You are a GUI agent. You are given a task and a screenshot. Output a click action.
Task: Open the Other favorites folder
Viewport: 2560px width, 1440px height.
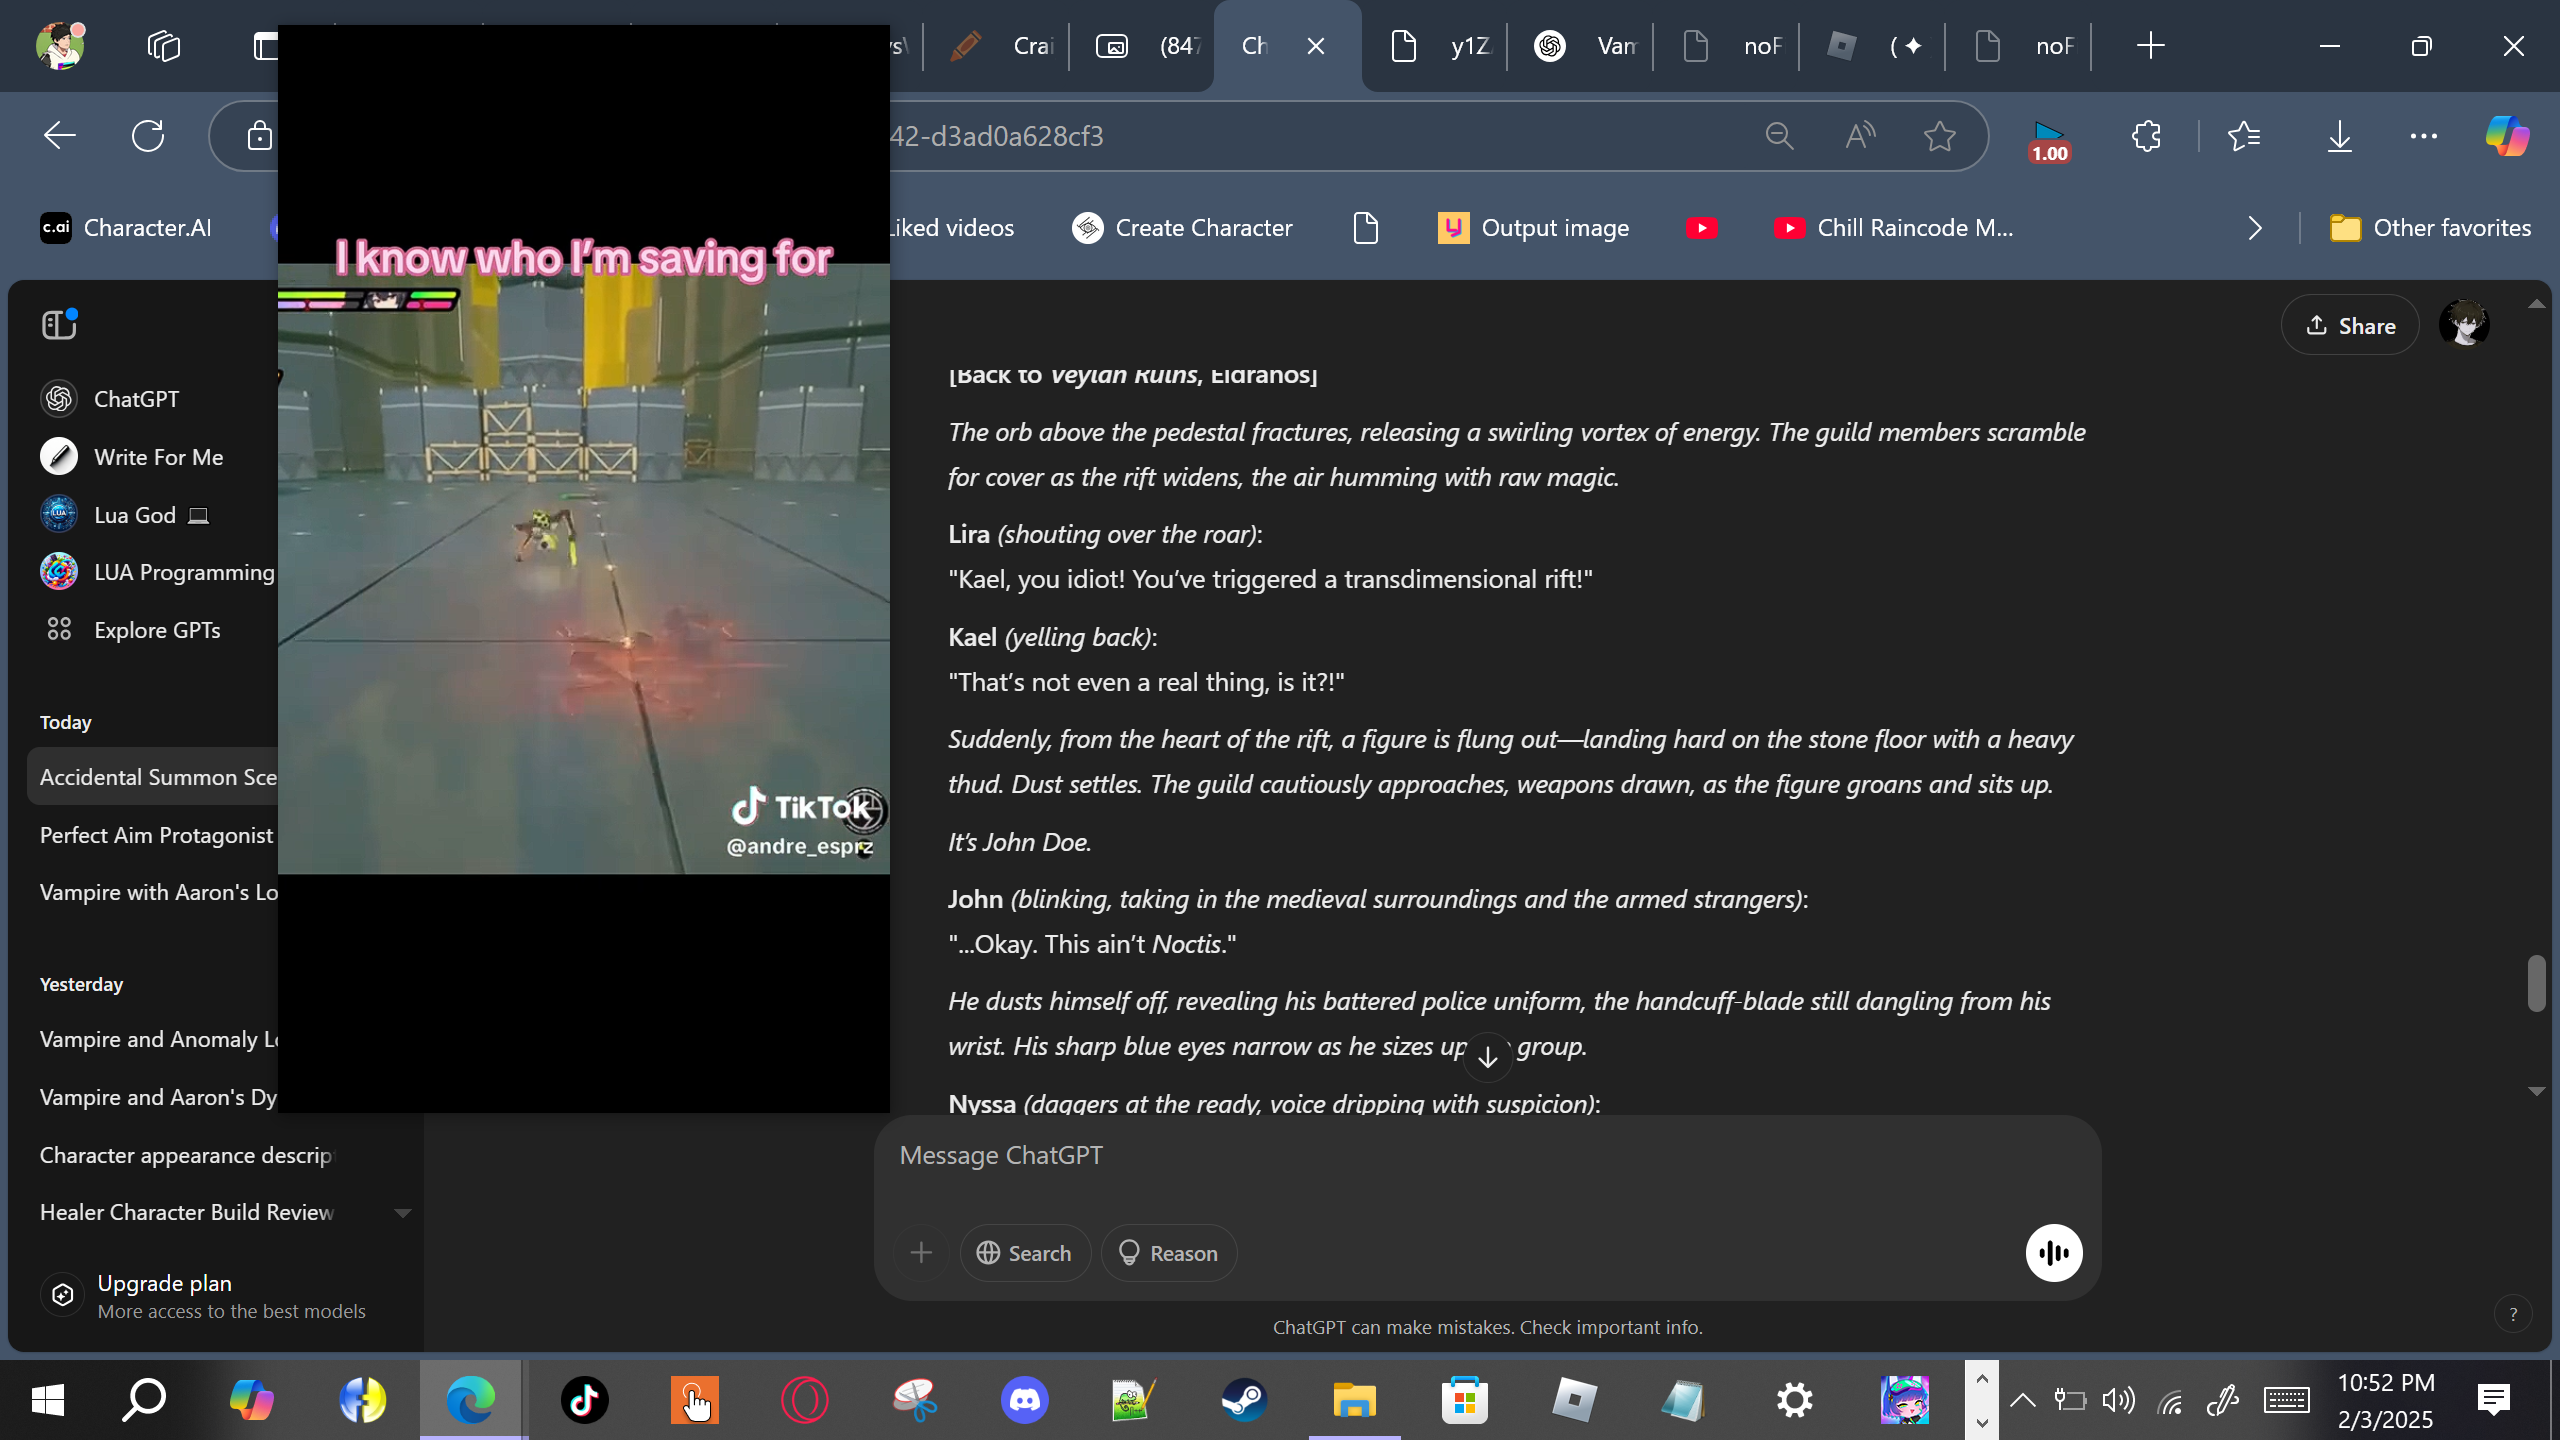click(2430, 228)
